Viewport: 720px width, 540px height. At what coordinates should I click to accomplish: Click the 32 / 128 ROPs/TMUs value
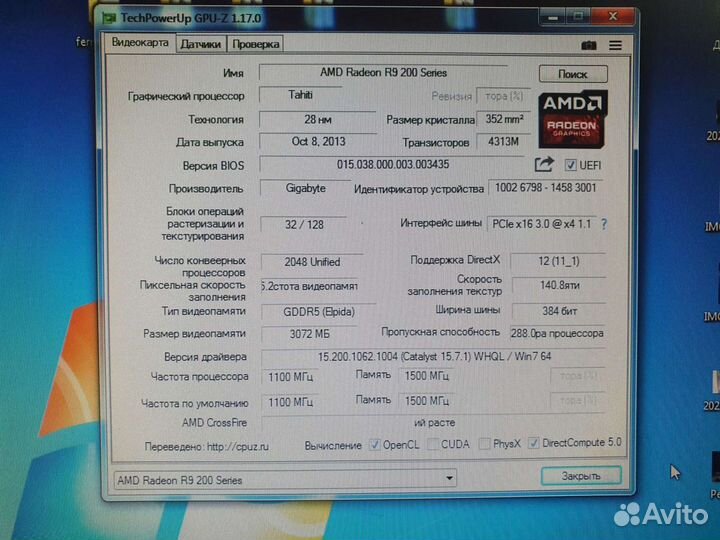point(304,225)
